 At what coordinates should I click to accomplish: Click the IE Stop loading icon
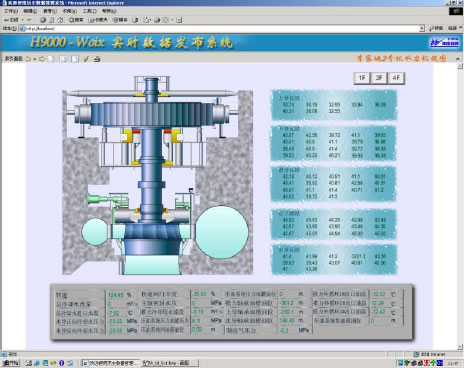pyautogui.click(x=43, y=20)
